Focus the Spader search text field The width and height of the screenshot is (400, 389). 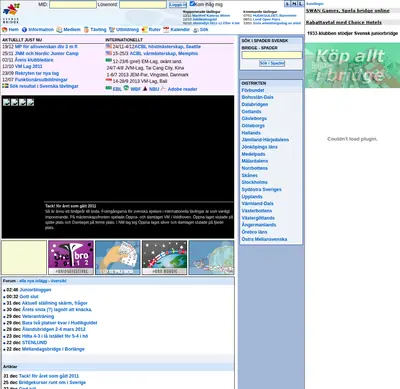[x=272, y=55]
